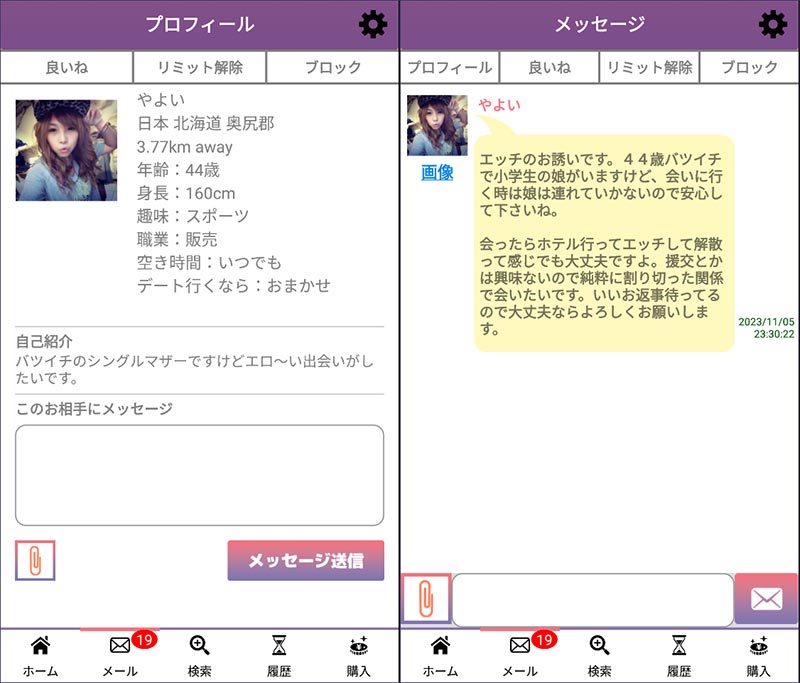Open 購入 in Profile screen bottom nav
This screenshot has height=683, width=800.
(359, 656)
